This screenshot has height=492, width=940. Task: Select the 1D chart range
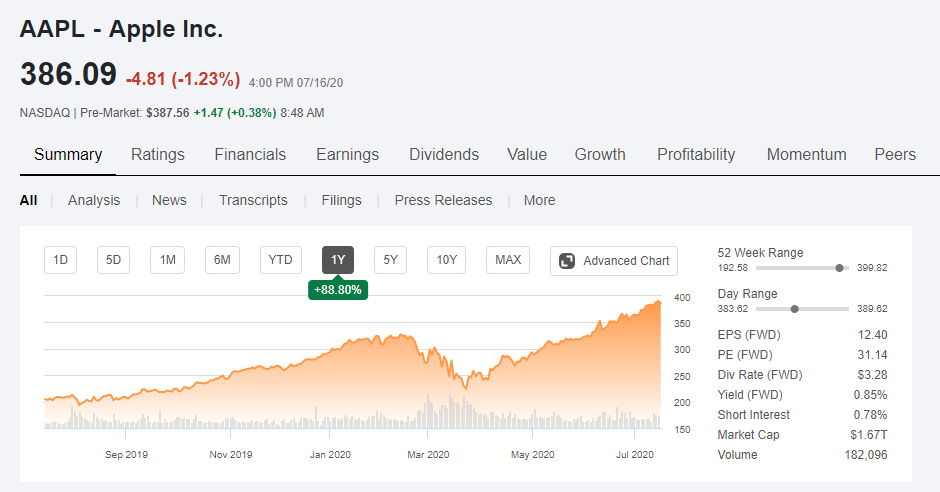[60, 261]
